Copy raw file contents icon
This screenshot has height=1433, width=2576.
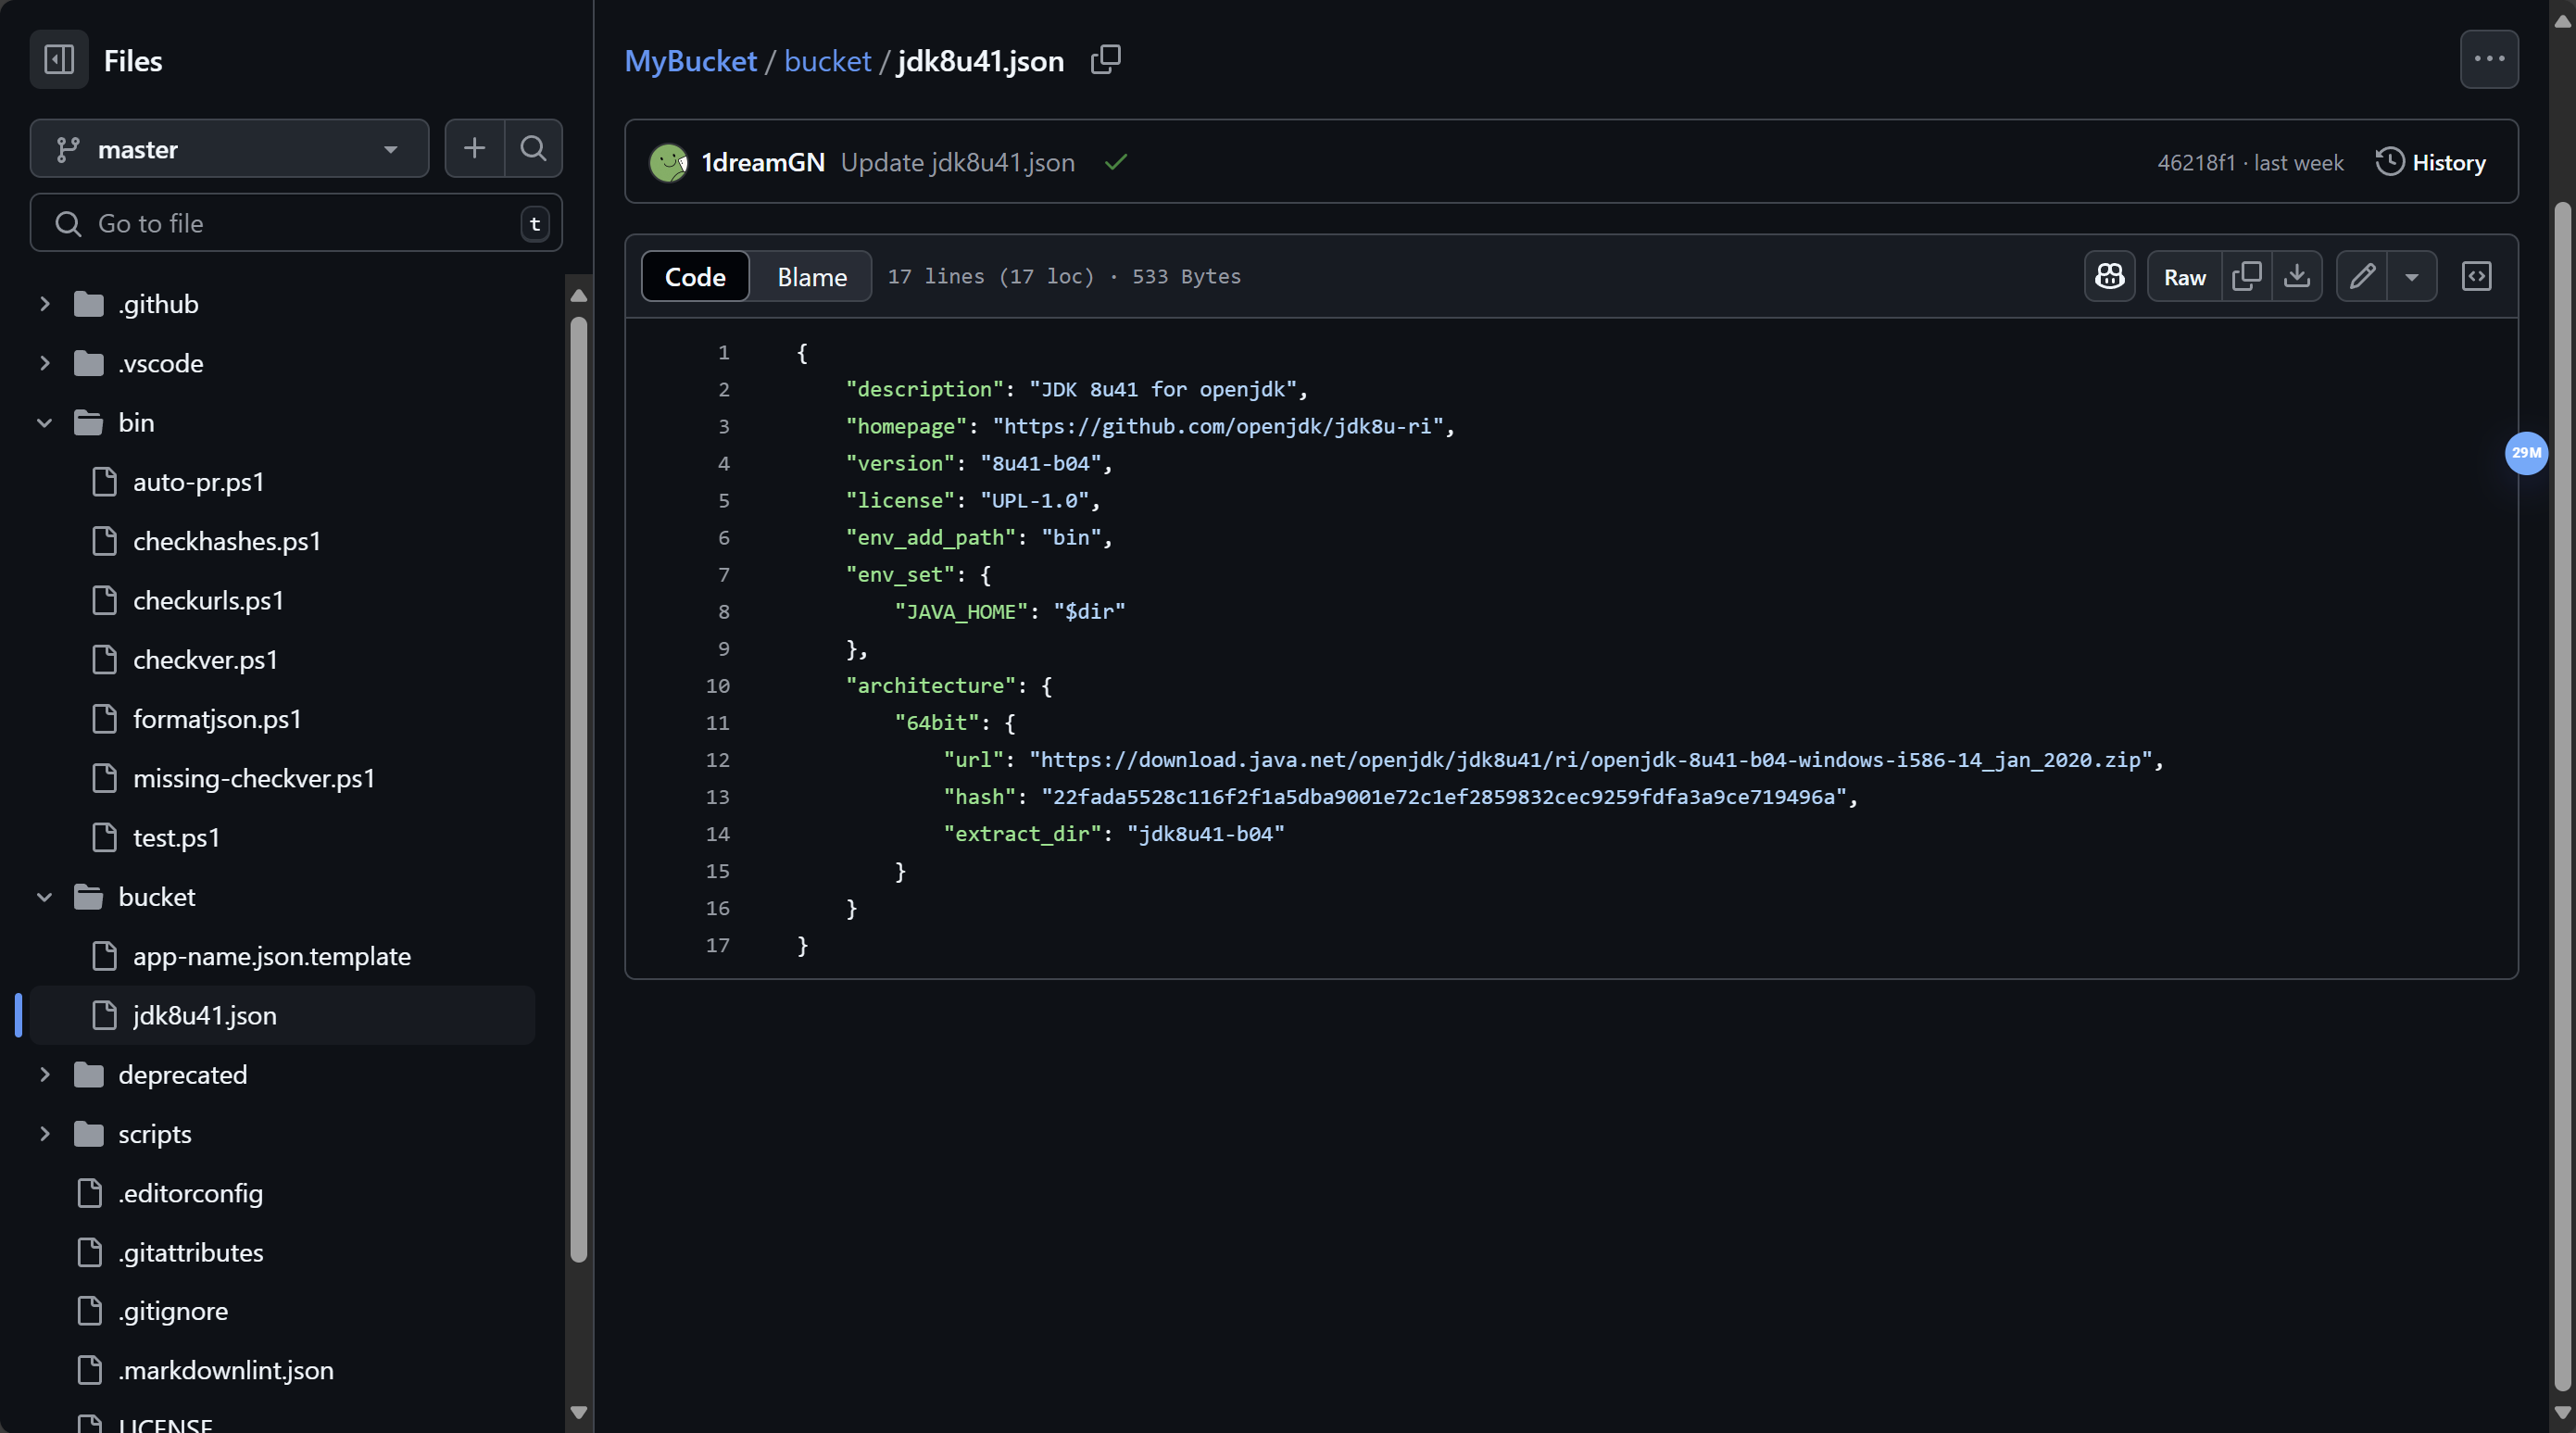[x=2246, y=277]
